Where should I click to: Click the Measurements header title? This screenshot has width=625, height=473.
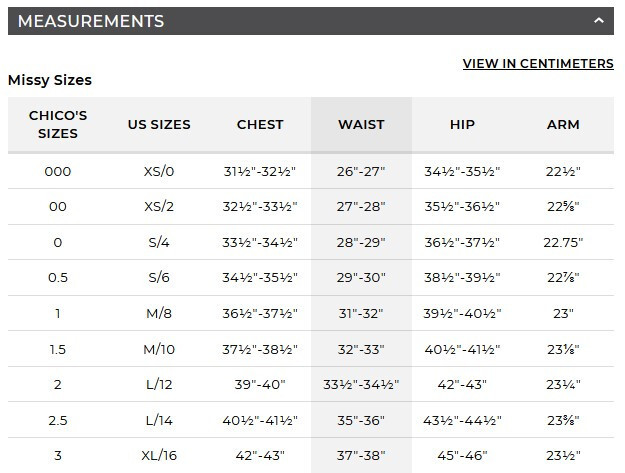(x=91, y=21)
